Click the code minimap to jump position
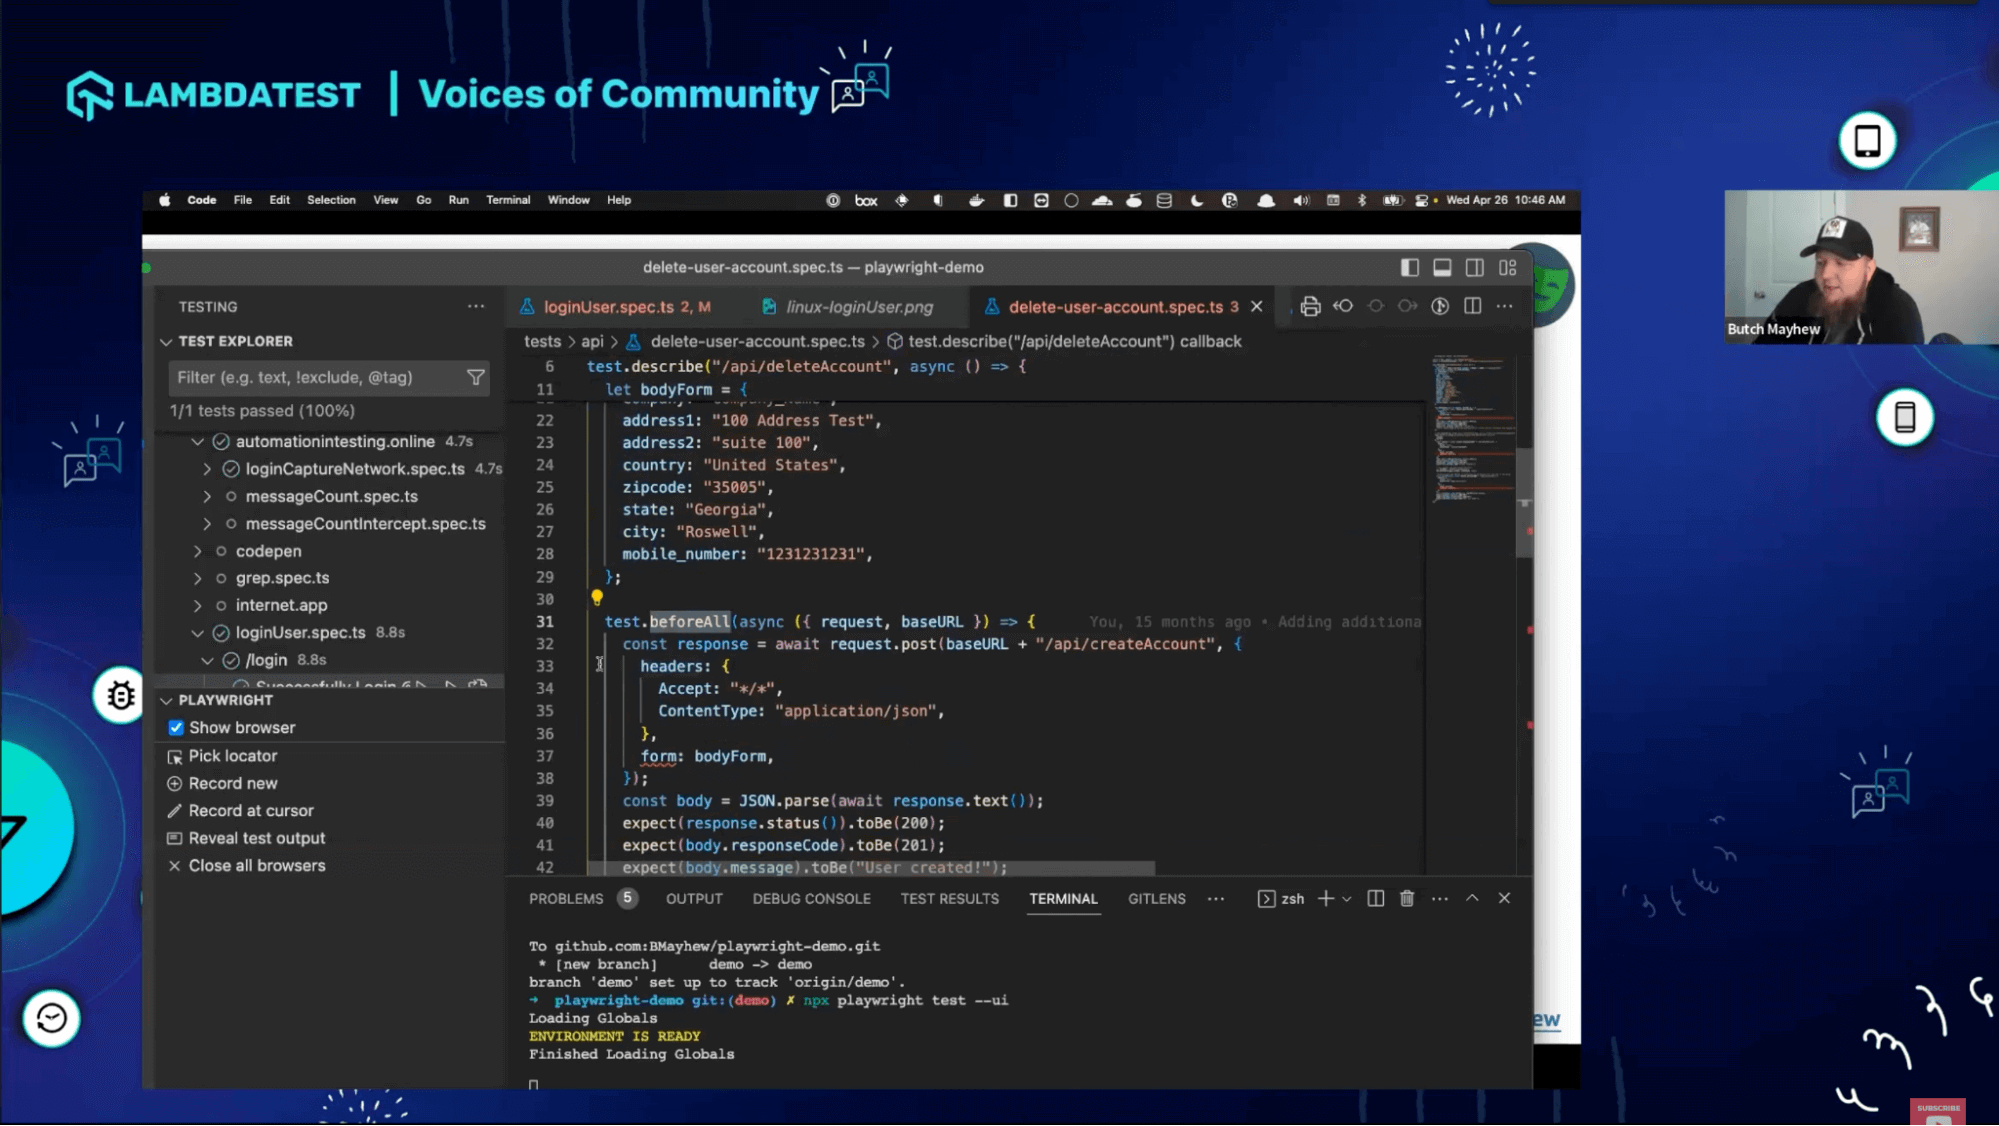 tap(1472, 430)
